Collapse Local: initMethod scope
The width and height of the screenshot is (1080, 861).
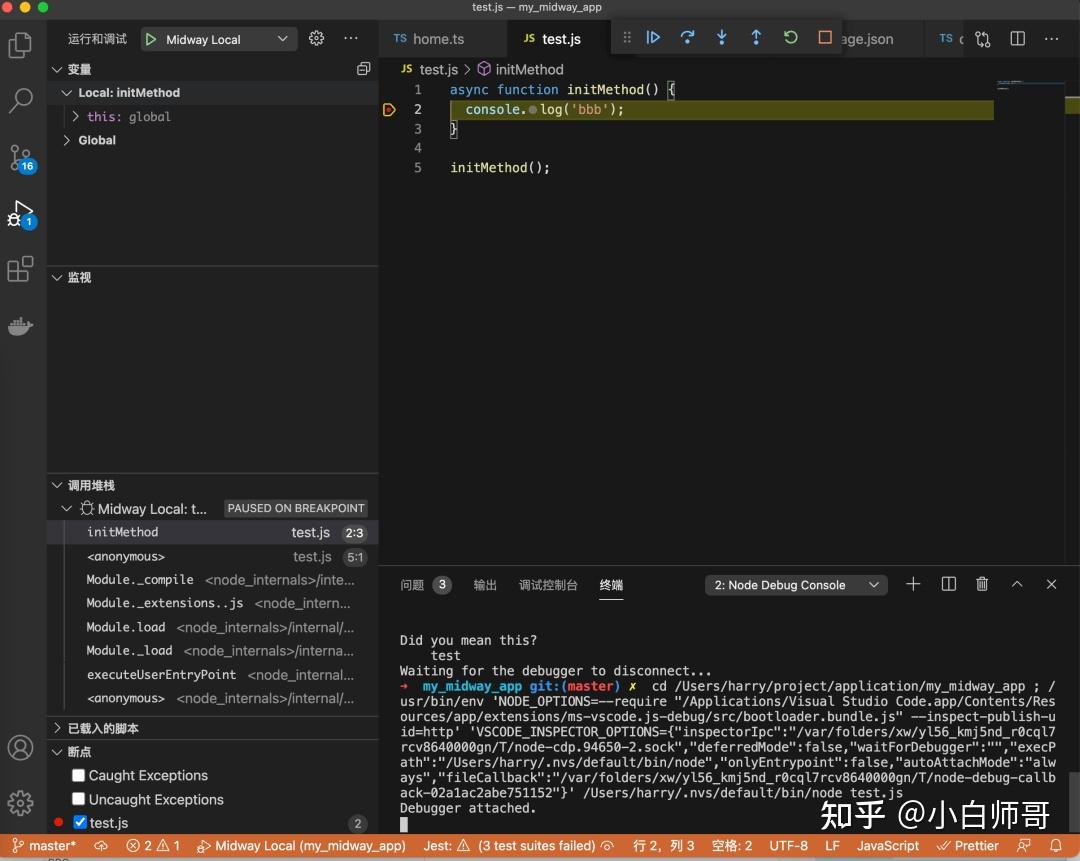[214, 92]
